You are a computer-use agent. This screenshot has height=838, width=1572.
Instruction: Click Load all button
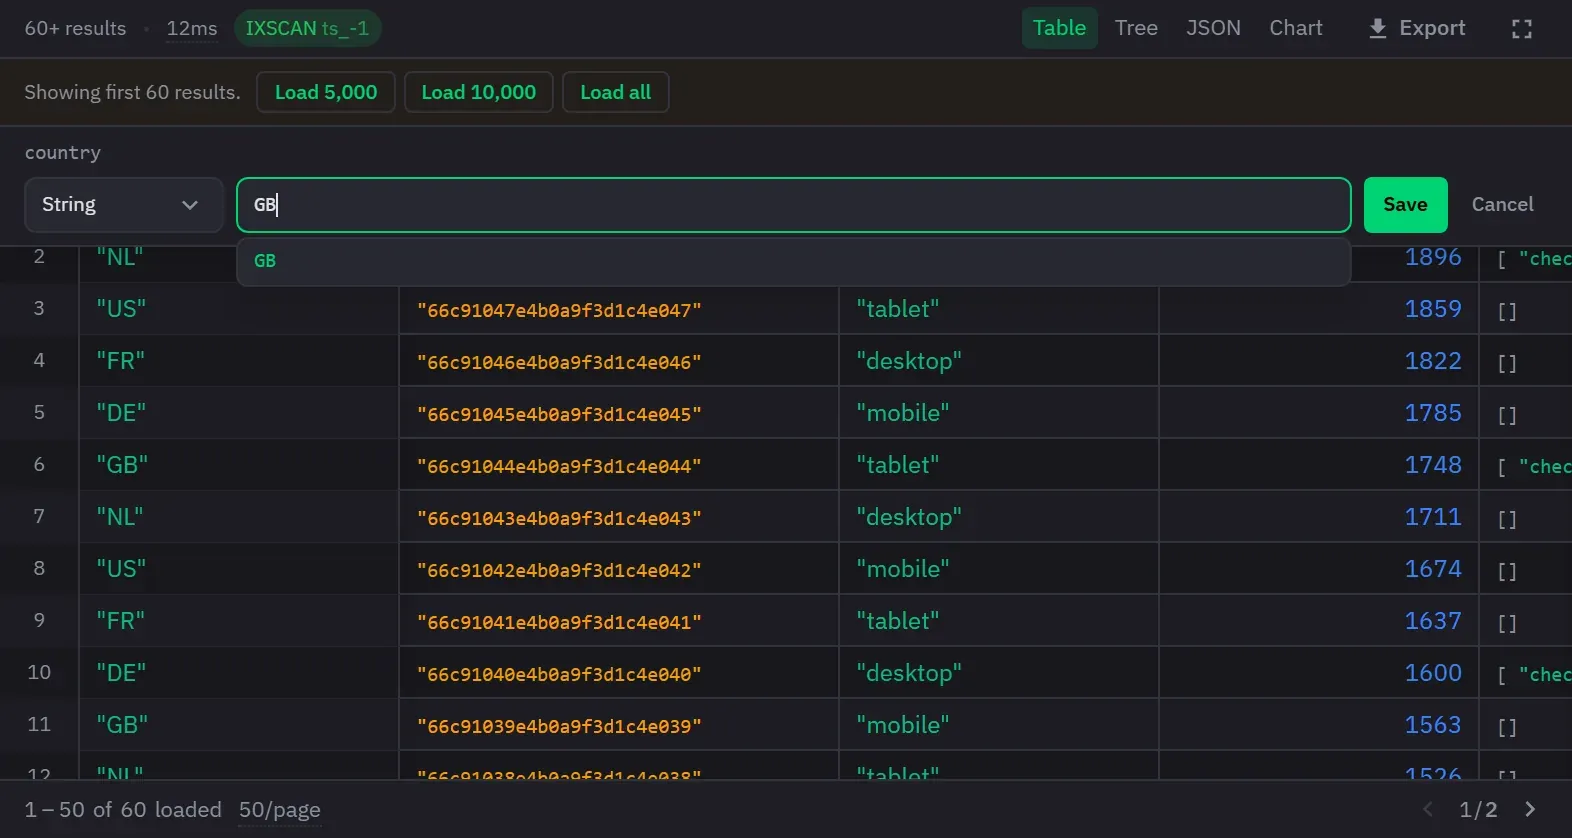click(615, 92)
